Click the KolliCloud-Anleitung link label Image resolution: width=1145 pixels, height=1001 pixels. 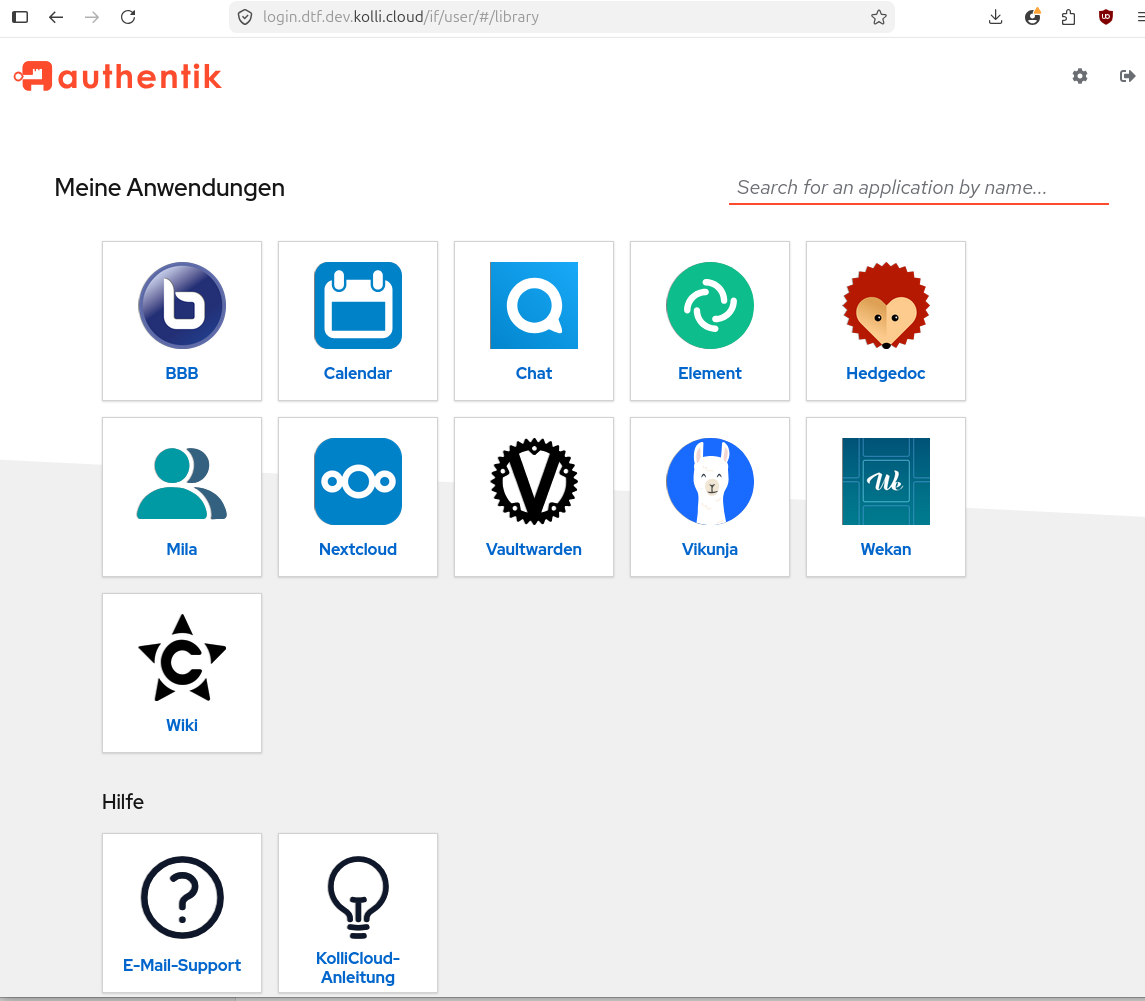(358, 967)
